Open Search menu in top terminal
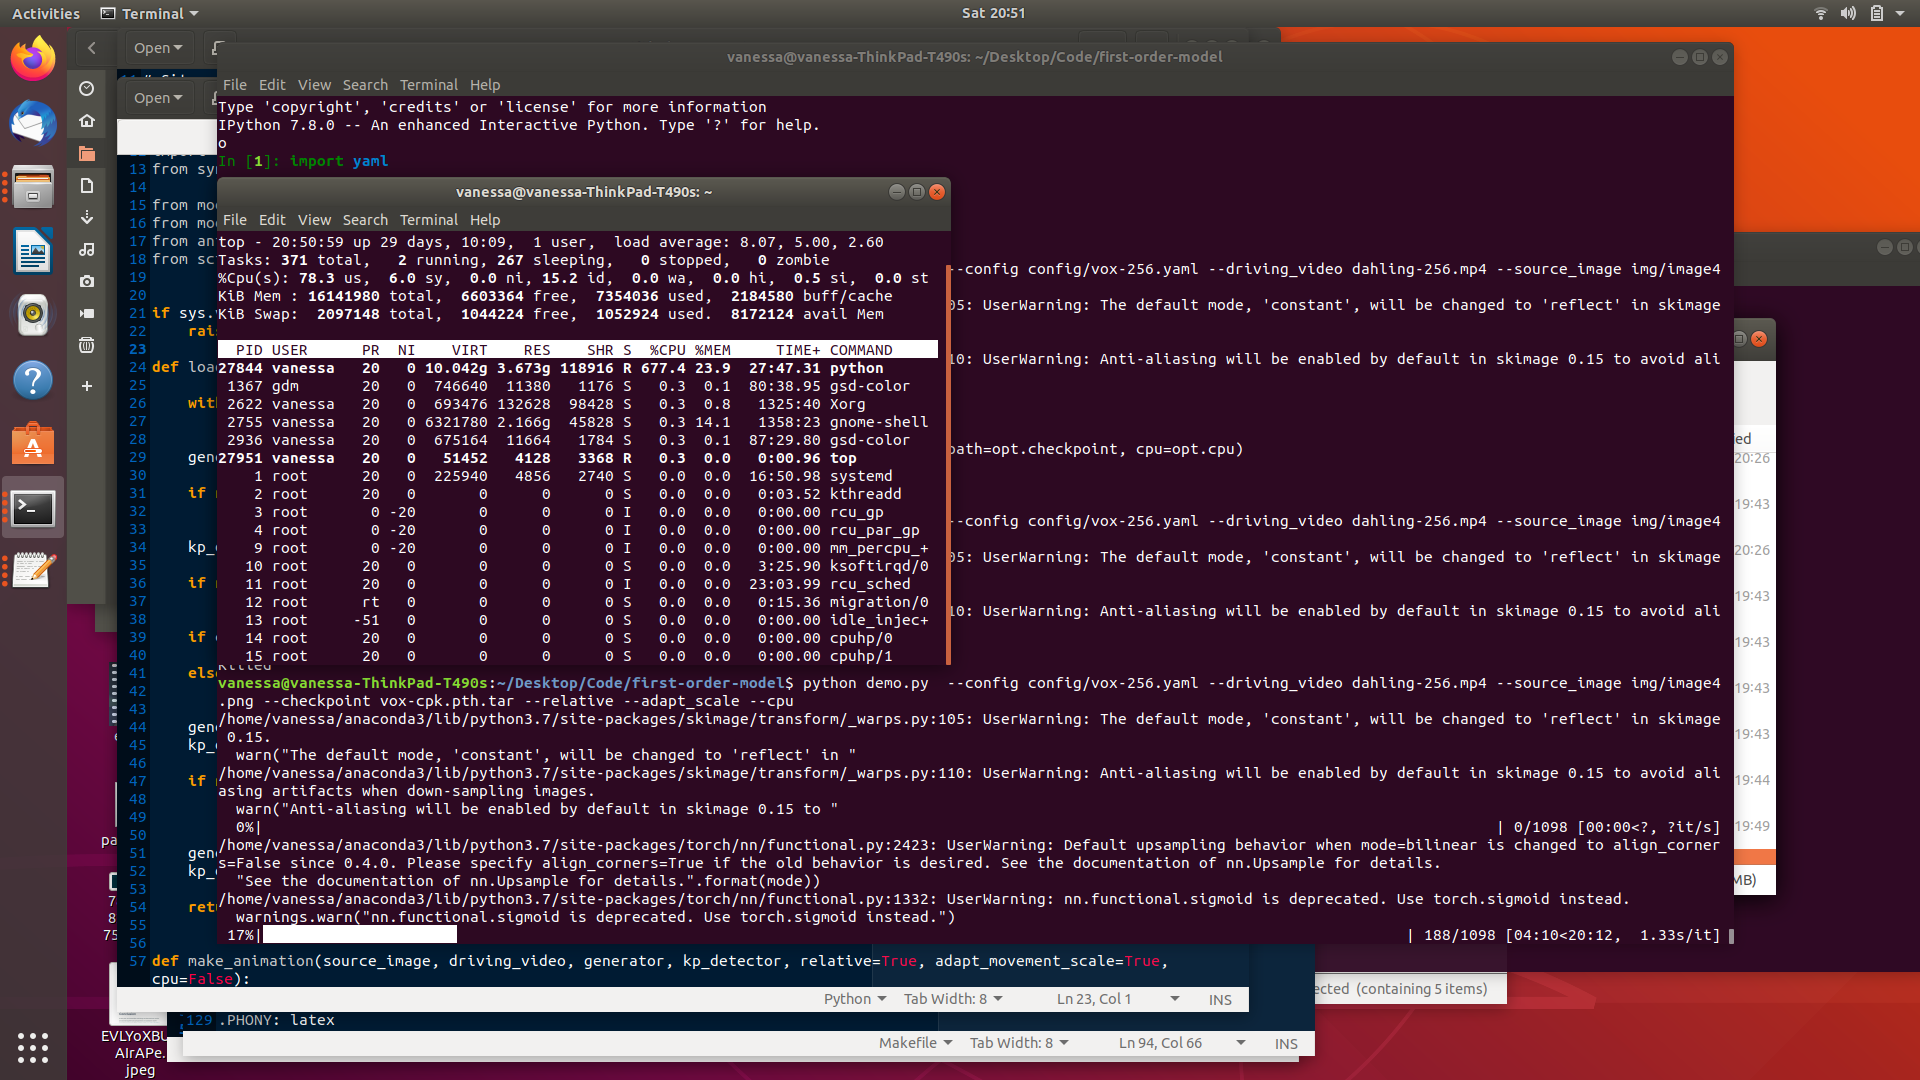Viewport: 1920px width, 1080px height. (364, 85)
